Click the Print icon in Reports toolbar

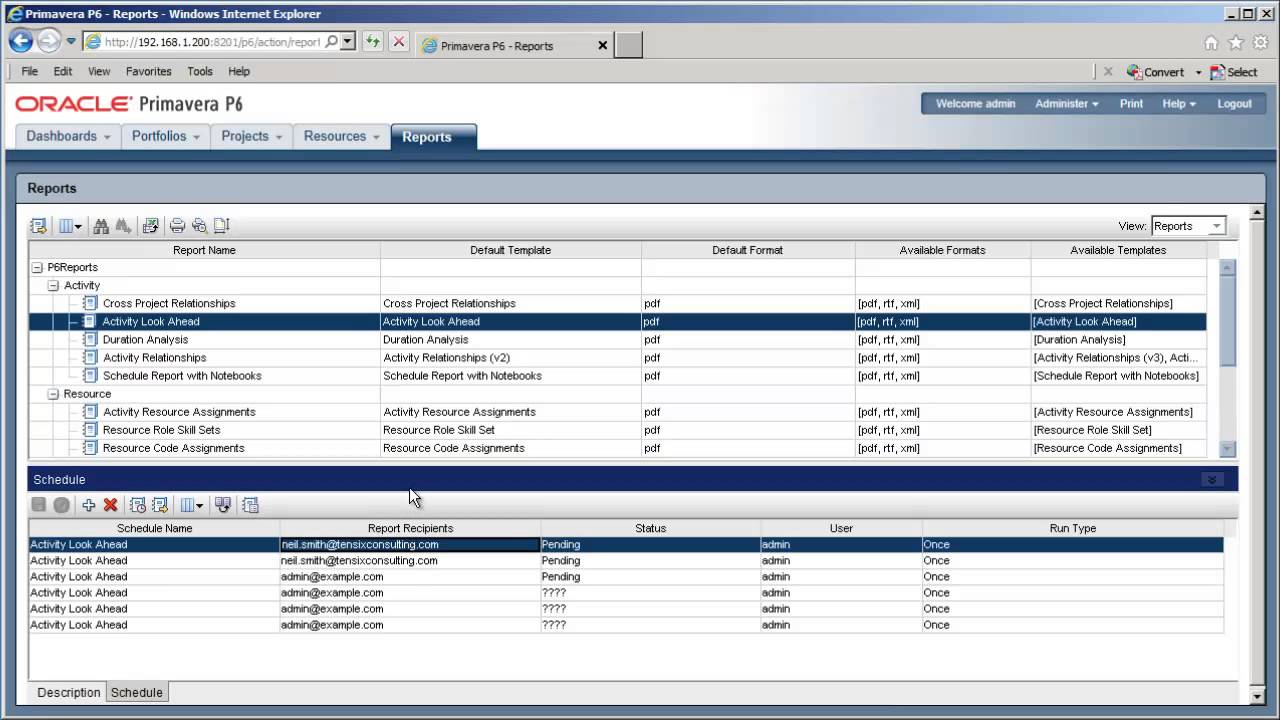[x=177, y=226]
